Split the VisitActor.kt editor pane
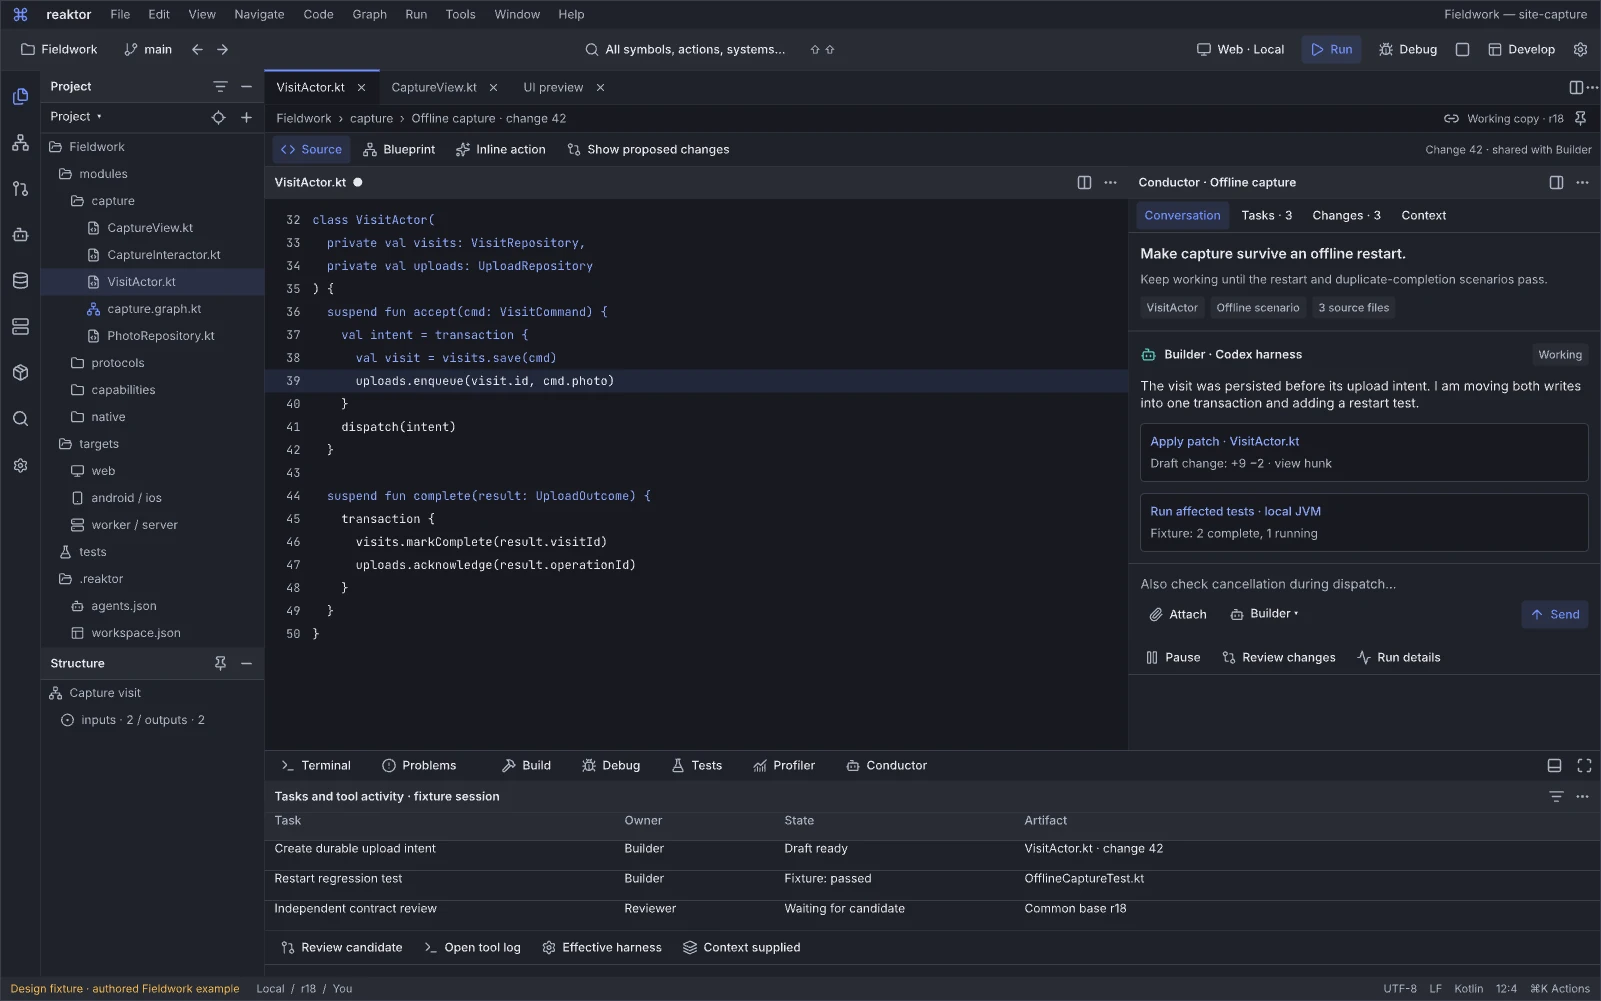The height and width of the screenshot is (1001, 1601). point(1084,182)
